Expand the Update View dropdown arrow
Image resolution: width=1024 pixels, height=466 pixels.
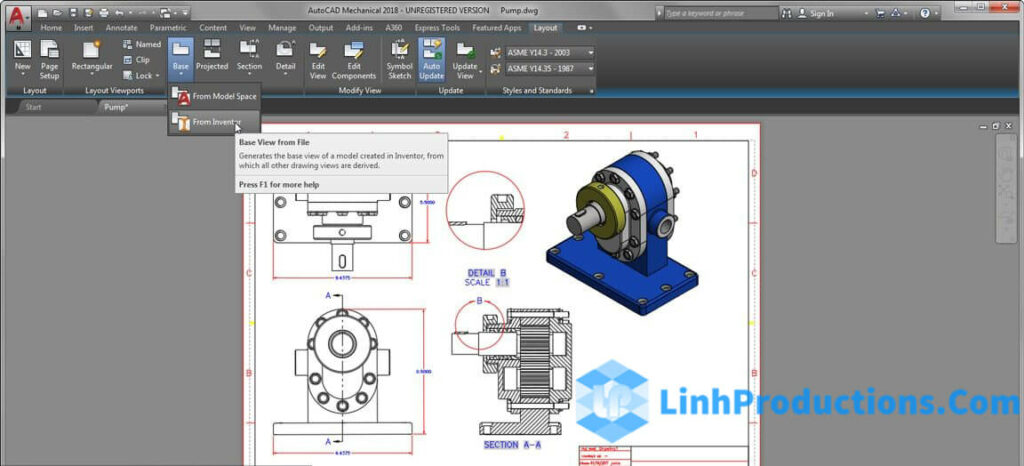coord(480,70)
